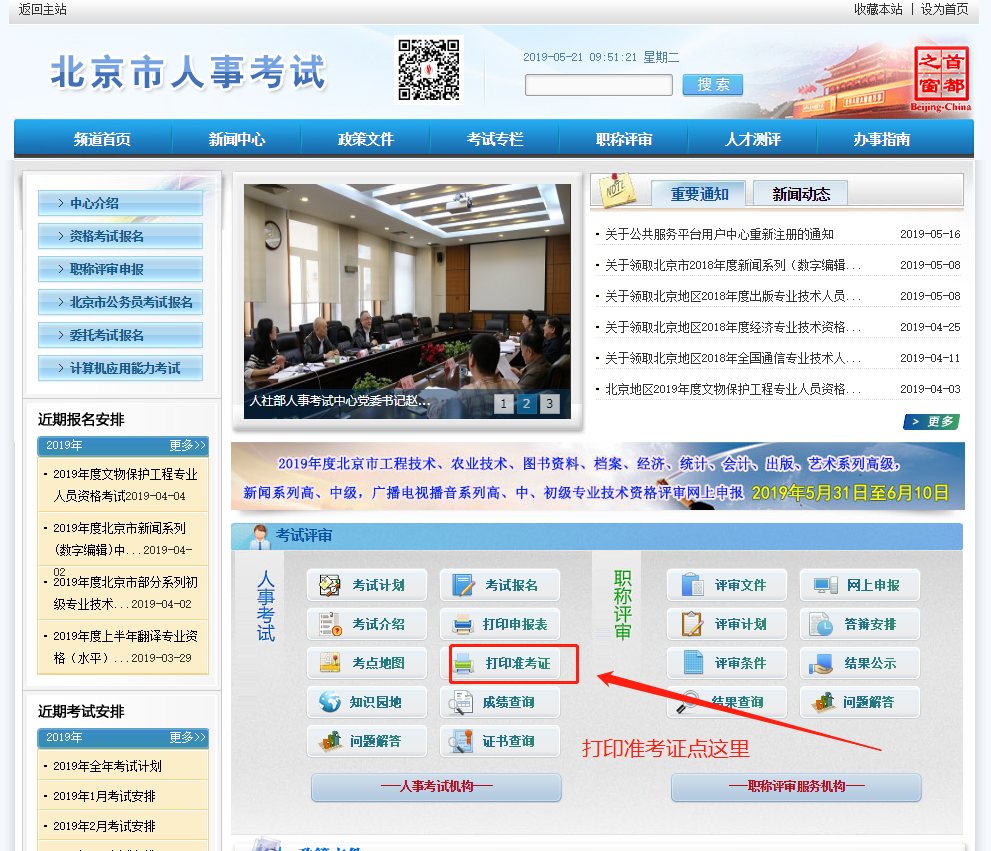Click the 知识园地 globe icon

point(331,702)
